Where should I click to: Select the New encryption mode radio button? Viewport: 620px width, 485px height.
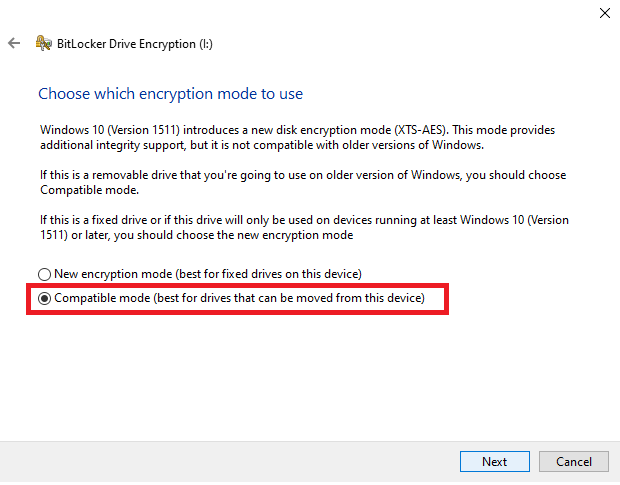click(44, 274)
